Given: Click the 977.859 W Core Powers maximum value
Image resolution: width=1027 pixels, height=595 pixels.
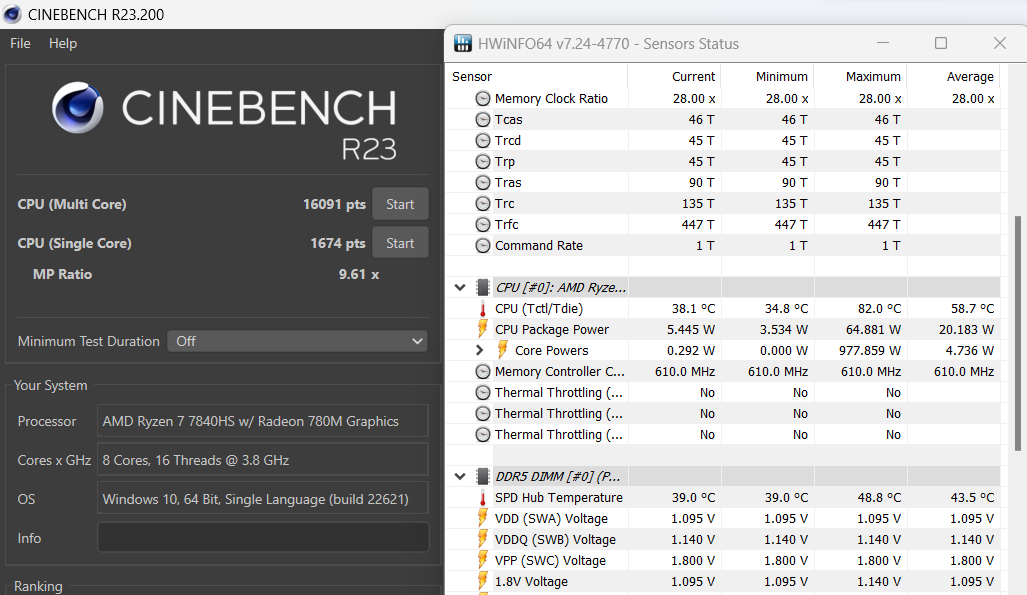Looking at the screenshot, I should [x=870, y=351].
